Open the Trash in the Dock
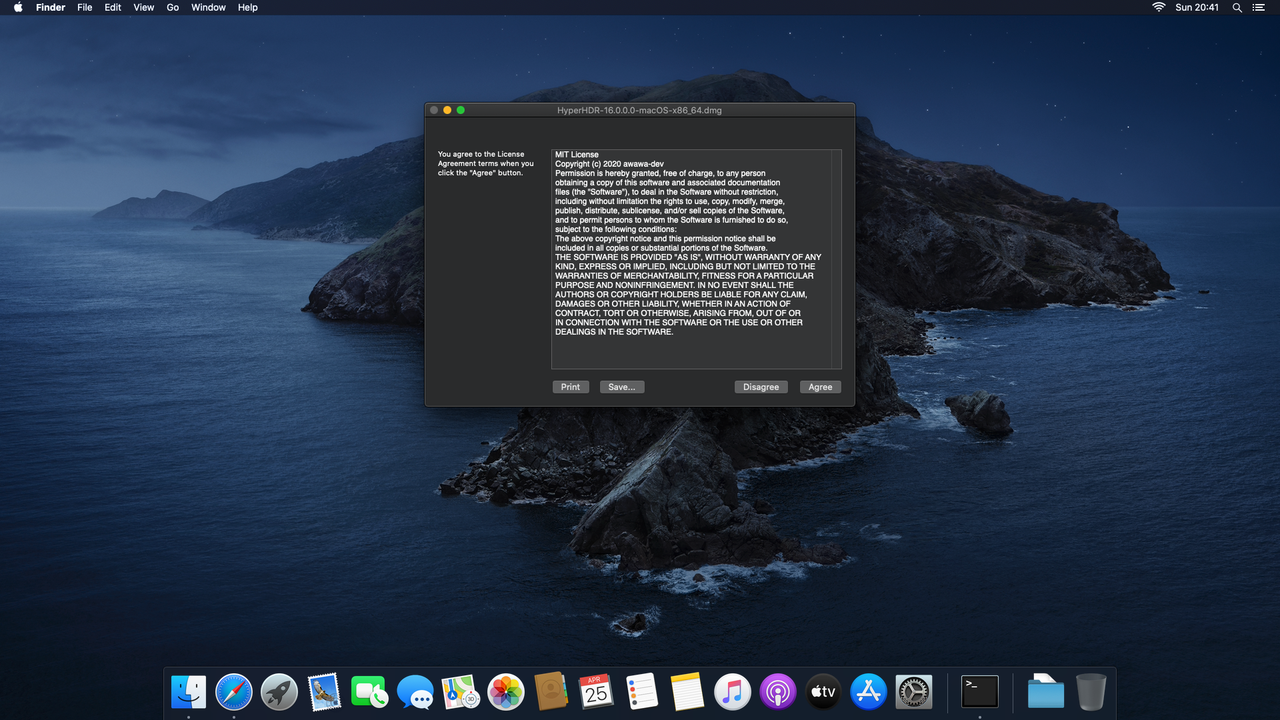The width and height of the screenshot is (1280, 720). point(1091,691)
